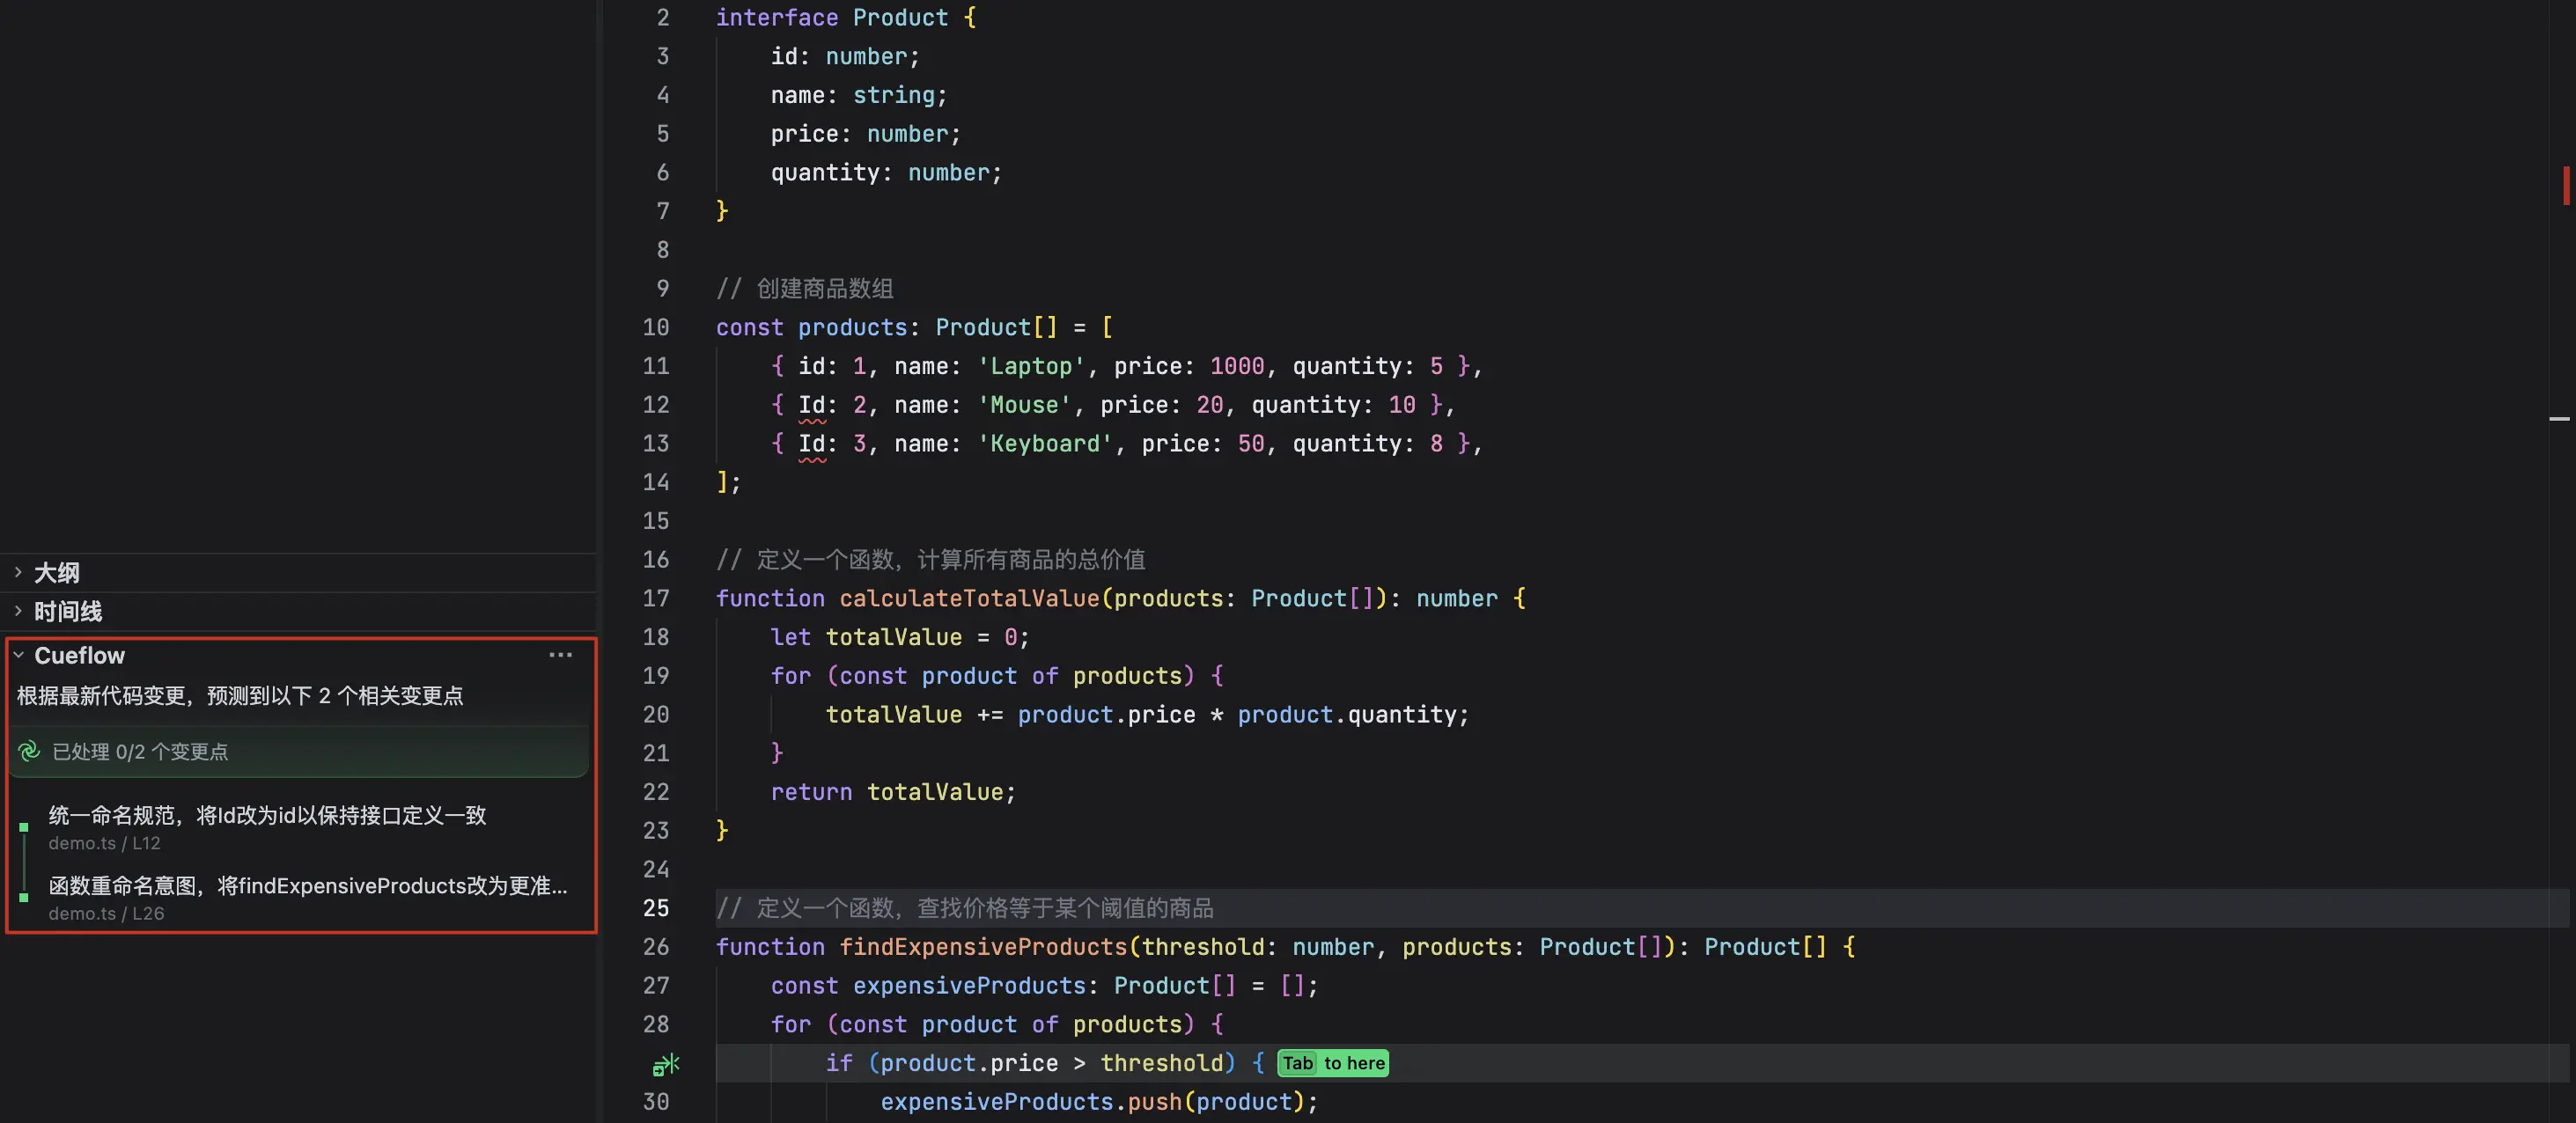Click error-underlined Id on line 12

point(811,405)
